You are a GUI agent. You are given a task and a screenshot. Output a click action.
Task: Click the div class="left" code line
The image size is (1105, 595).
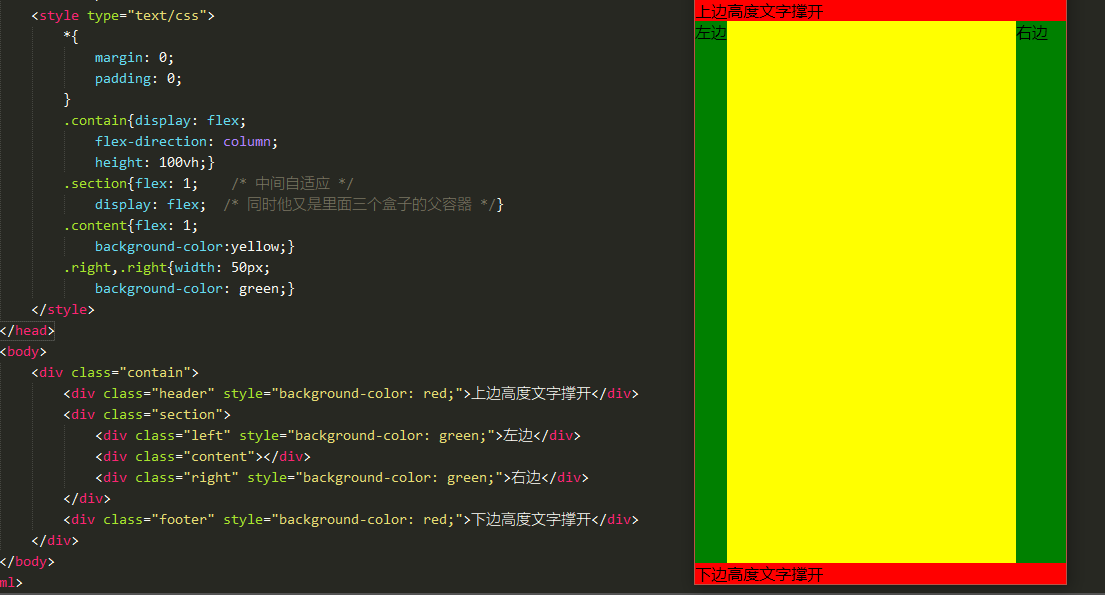coord(338,436)
